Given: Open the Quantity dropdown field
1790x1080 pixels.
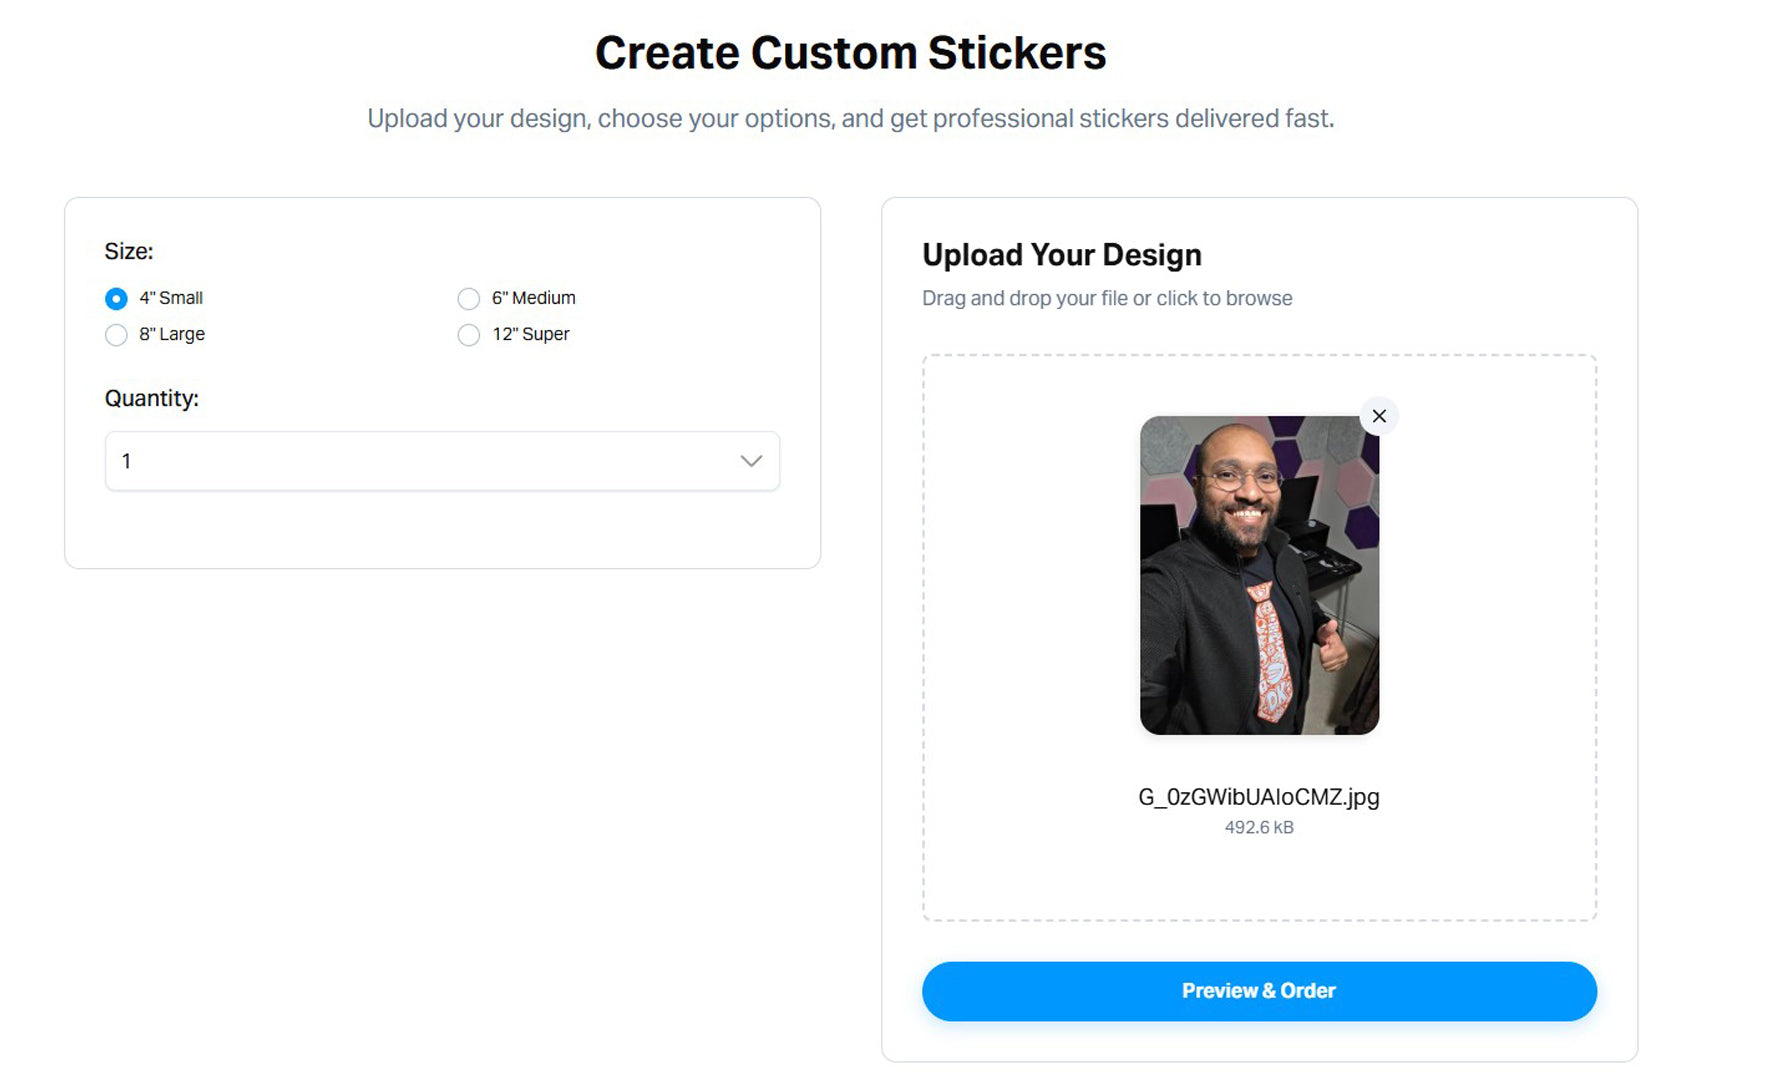Looking at the screenshot, I should [x=441, y=461].
